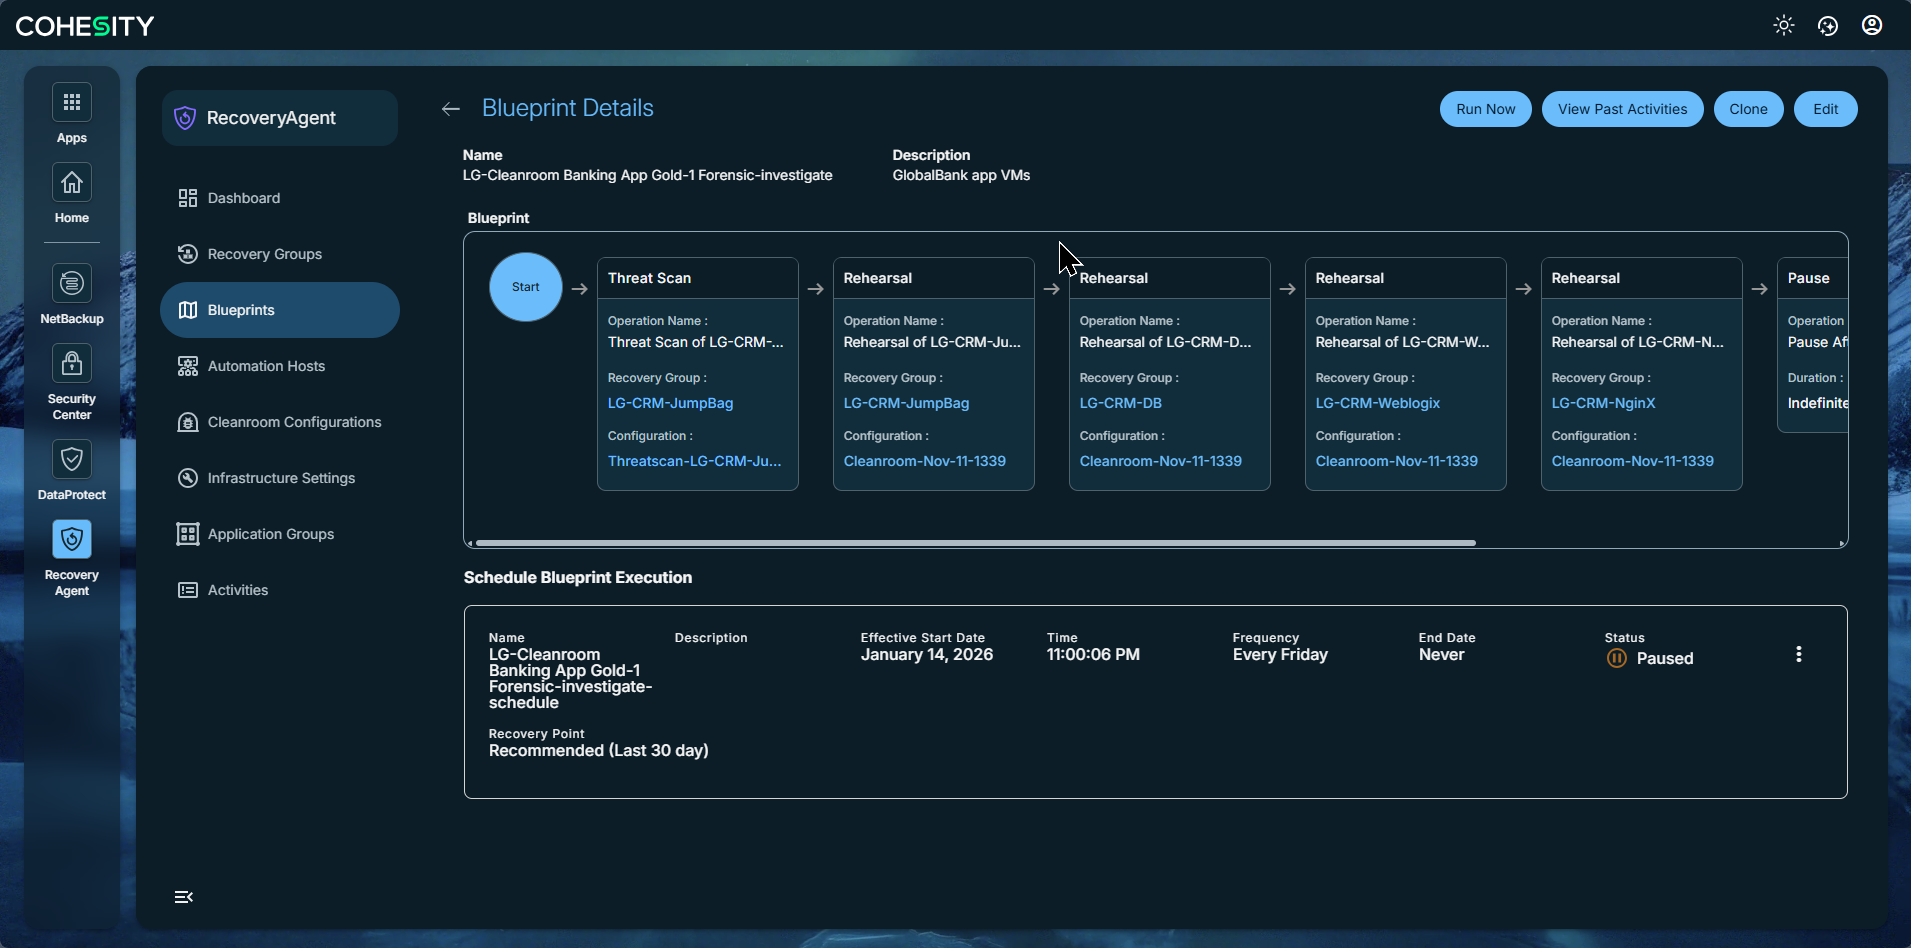Open Cleanroom-Nov-11-1339 link in LG-CRM-NginX card
The image size is (1911, 948).
[1632, 461]
